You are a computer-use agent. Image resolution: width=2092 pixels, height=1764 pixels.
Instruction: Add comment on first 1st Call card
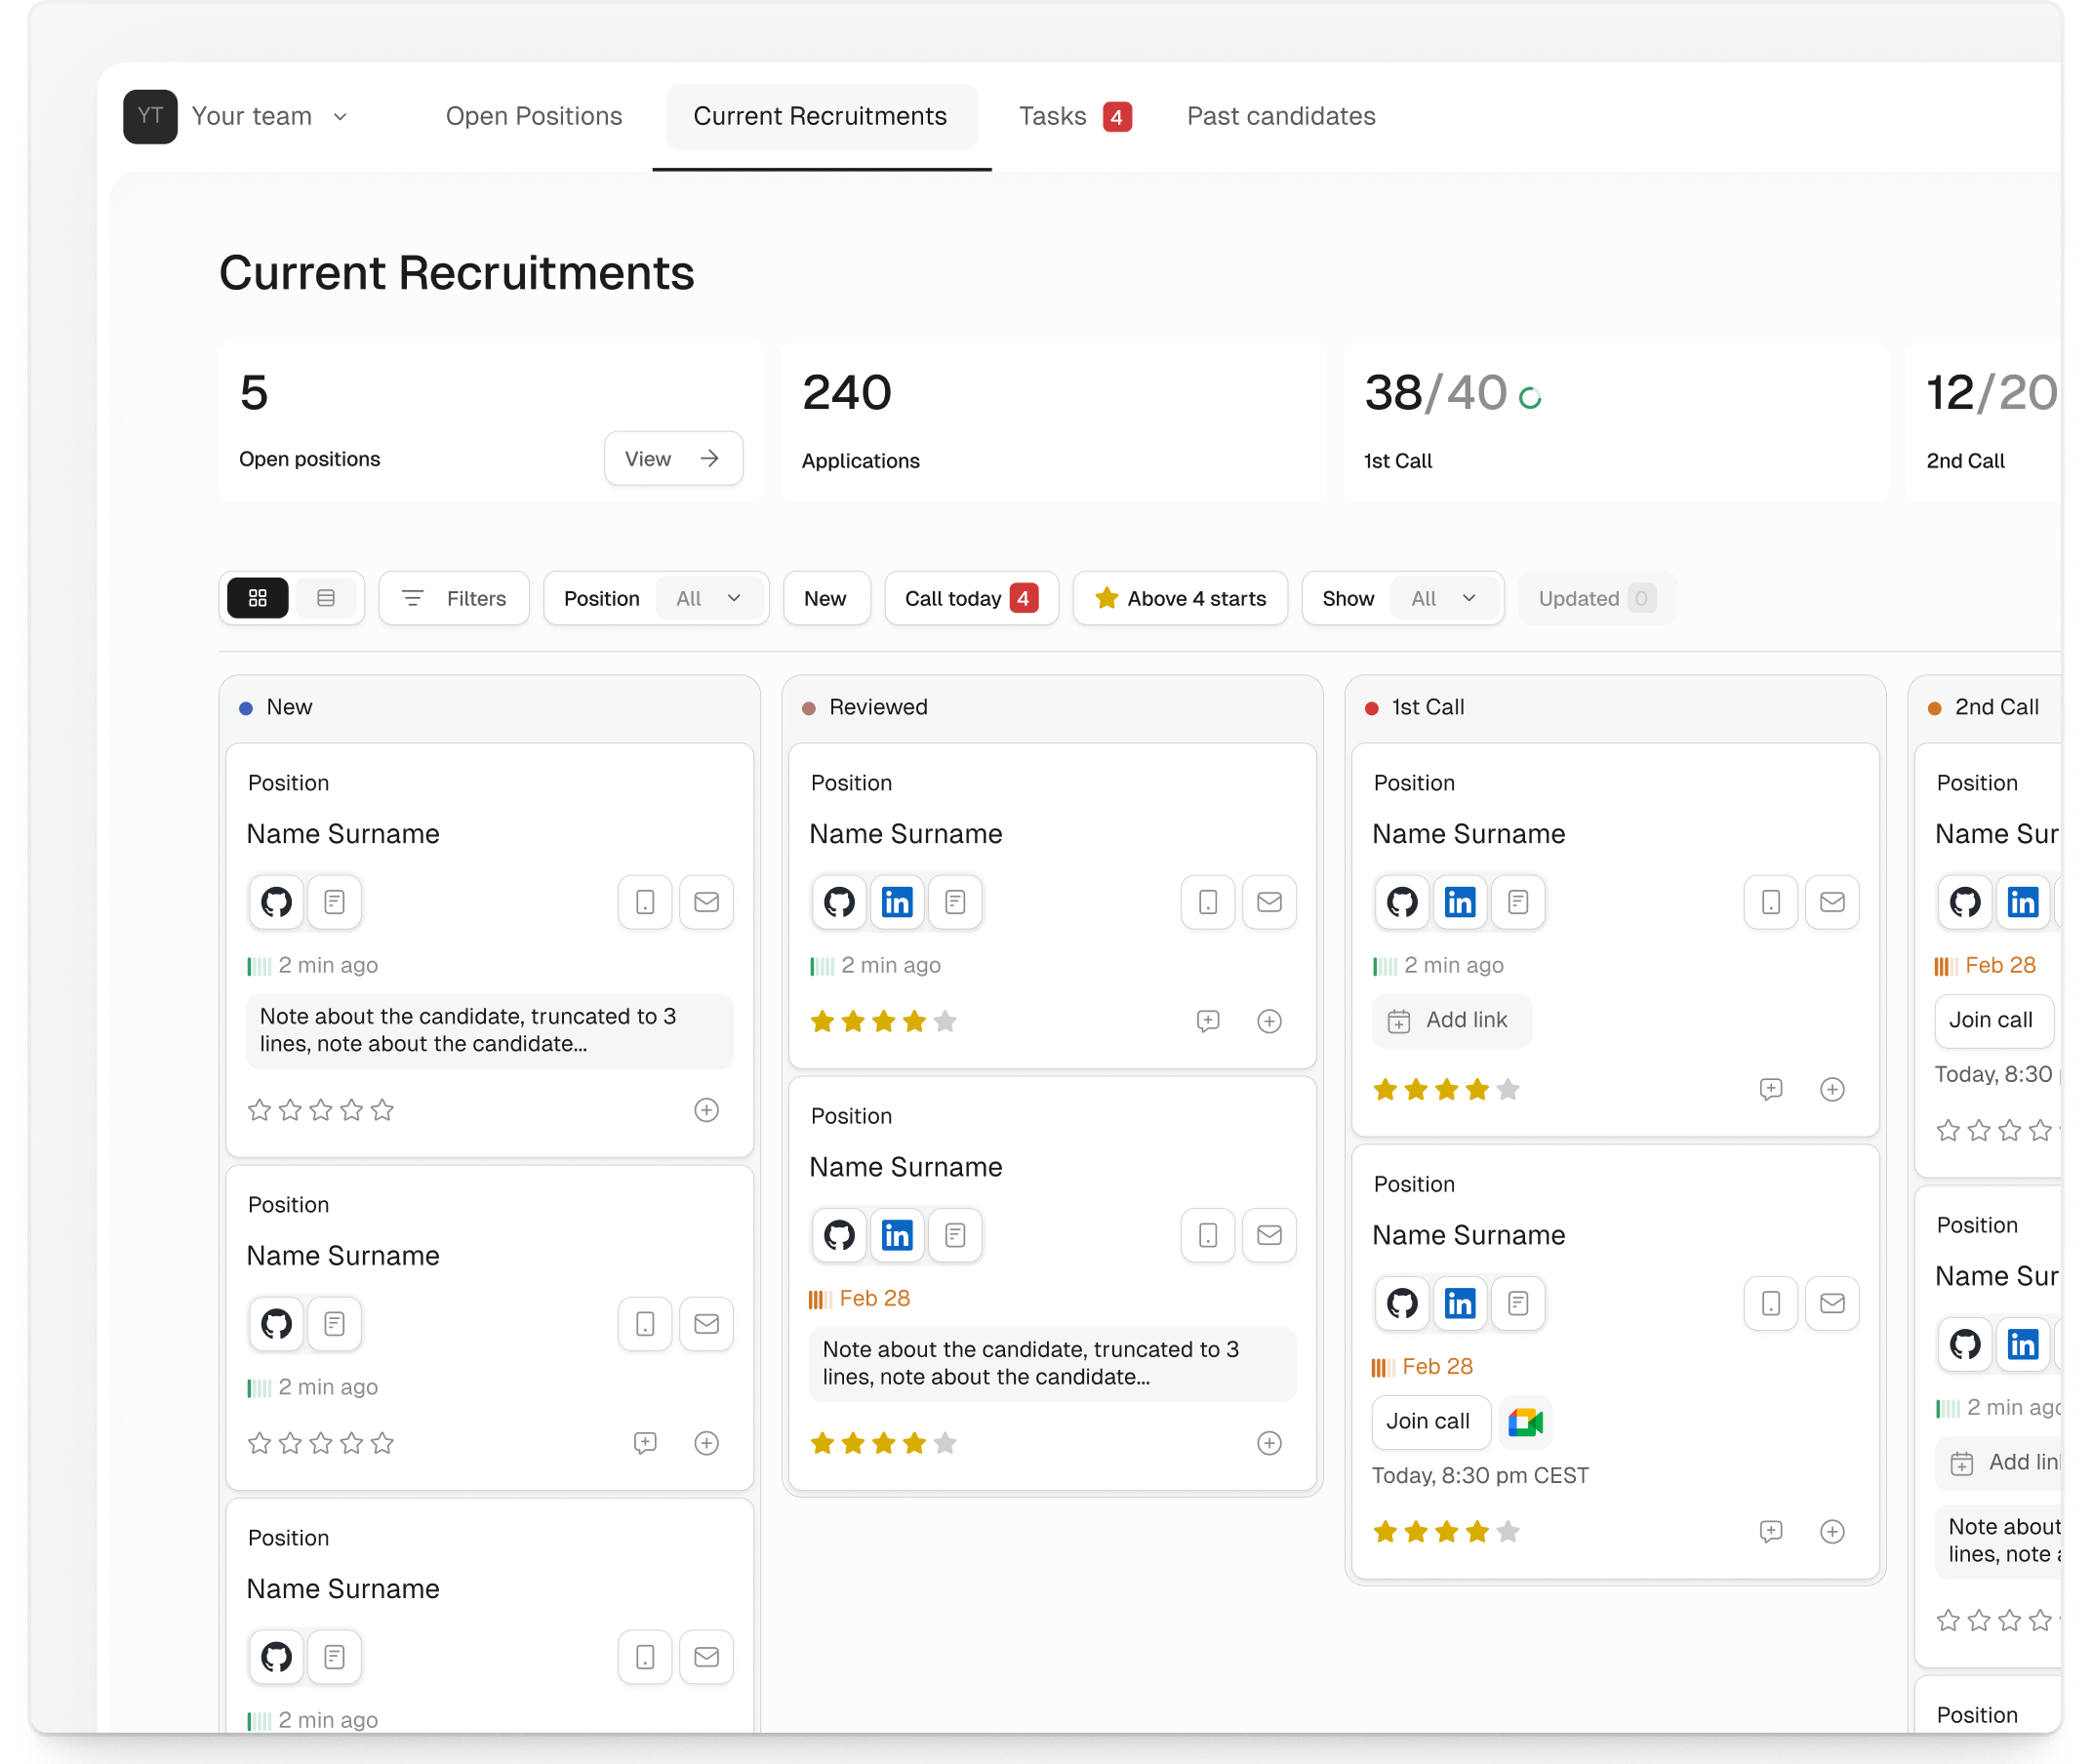click(1771, 1089)
